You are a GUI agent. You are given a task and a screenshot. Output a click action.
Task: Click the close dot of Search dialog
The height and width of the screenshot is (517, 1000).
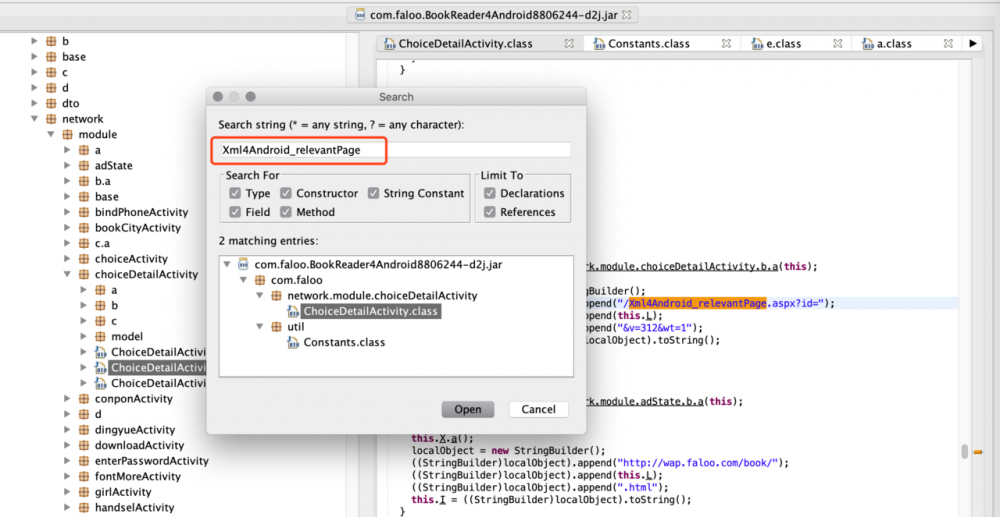tap(218, 96)
